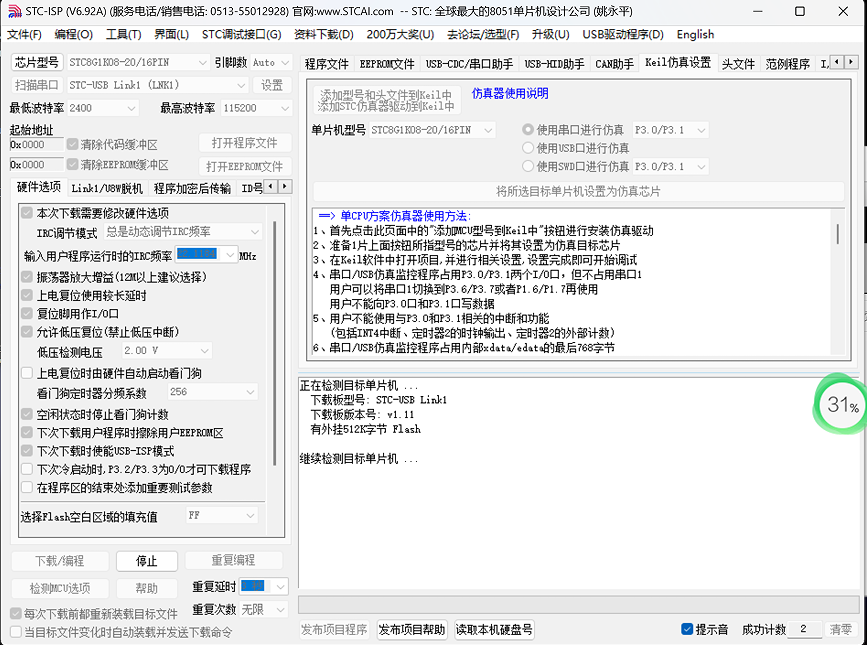Open the CAN助手 tab
Viewport: 867px width, 645px height.
[x=614, y=64]
